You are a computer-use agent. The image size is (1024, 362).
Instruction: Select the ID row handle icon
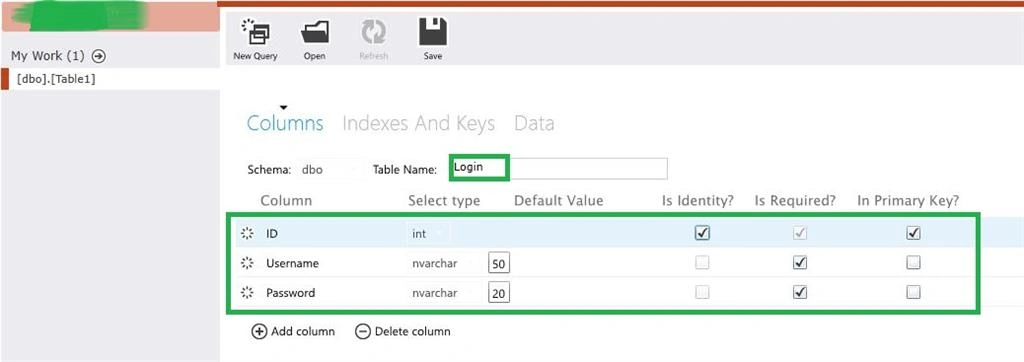click(x=247, y=233)
